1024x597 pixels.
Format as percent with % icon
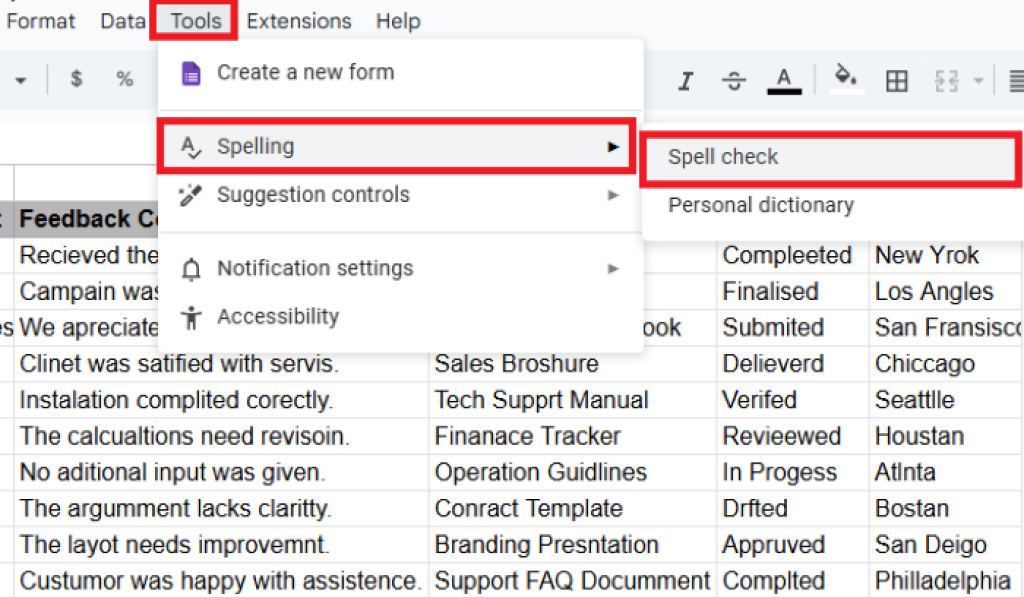[x=125, y=80]
